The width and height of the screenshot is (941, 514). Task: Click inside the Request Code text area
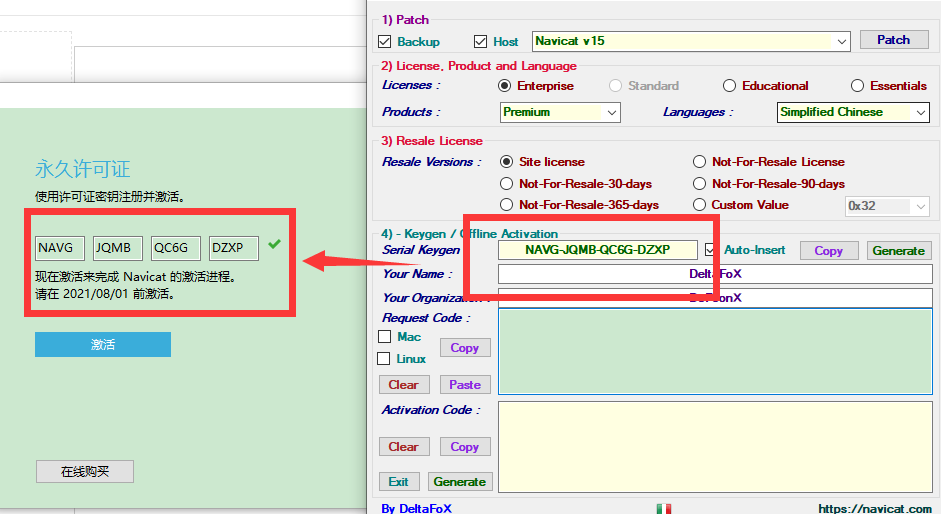[x=715, y=351]
